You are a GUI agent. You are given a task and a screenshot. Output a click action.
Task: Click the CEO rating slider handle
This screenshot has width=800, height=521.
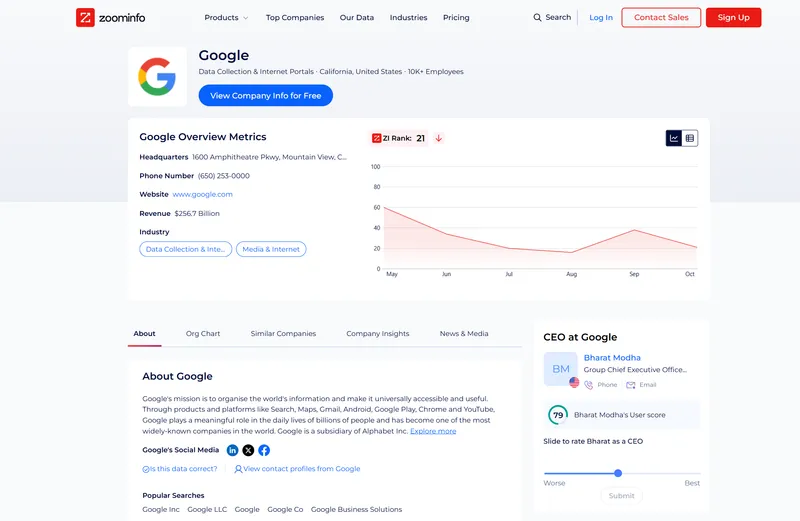(618, 473)
